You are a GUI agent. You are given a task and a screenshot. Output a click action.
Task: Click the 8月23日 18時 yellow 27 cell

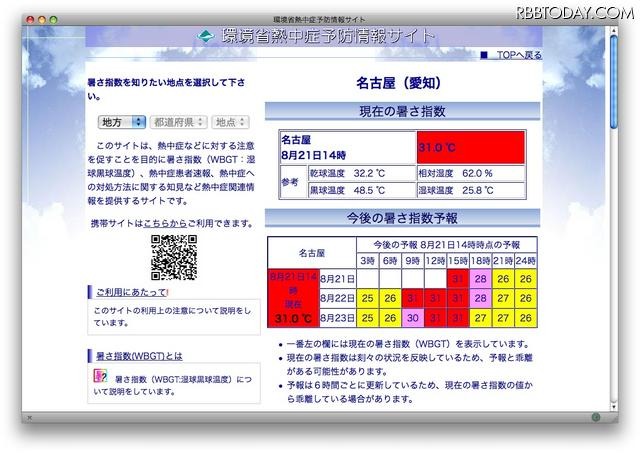[480, 318]
